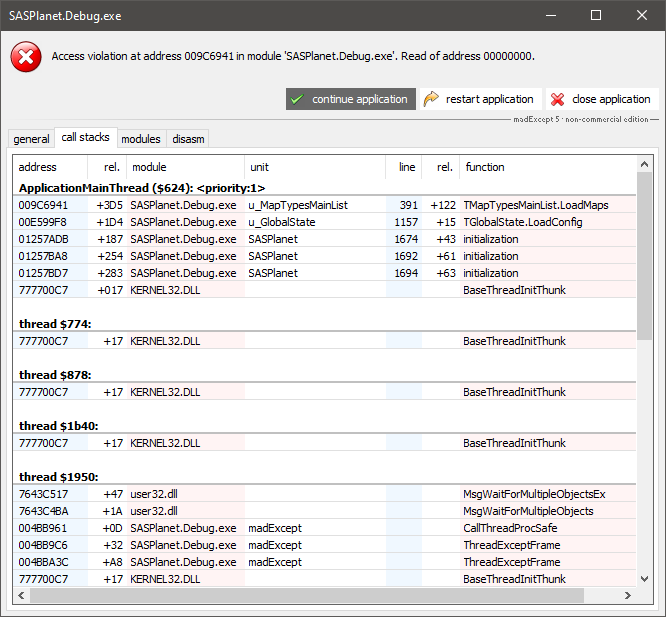Image resolution: width=666 pixels, height=617 pixels.
Task: Click line number 1692
Action: pyautogui.click(x=406, y=256)
